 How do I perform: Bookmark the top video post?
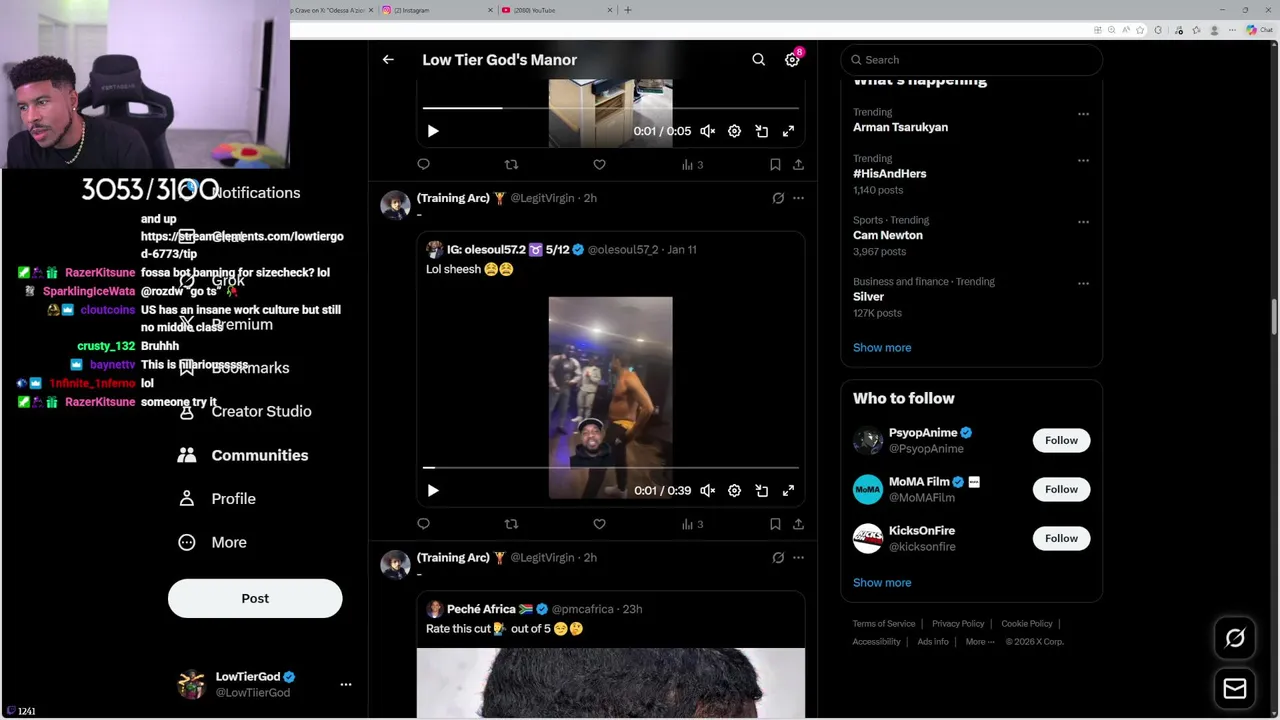(x=775, y=164)
